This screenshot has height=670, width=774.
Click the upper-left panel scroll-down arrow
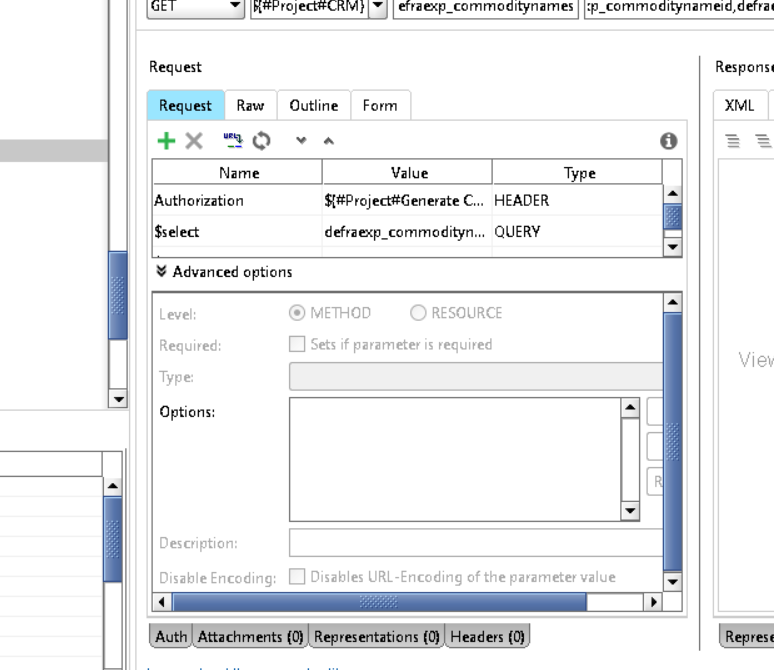[x=118, y=398]
